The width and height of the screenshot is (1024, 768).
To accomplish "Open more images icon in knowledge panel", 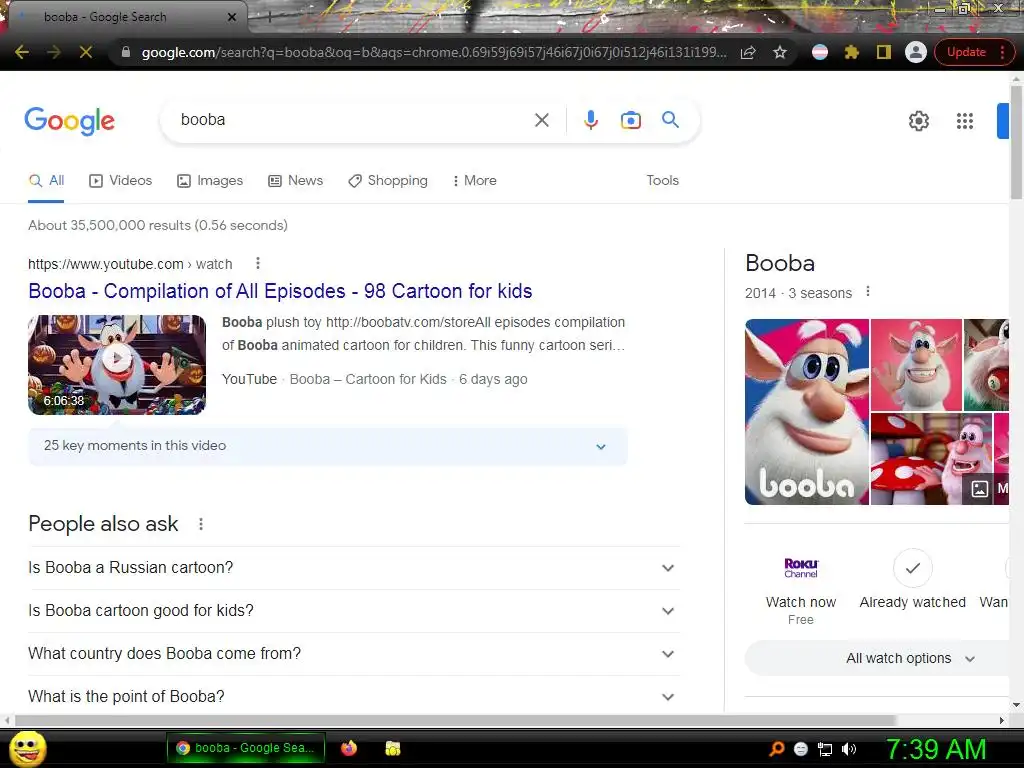I will 980,488.
